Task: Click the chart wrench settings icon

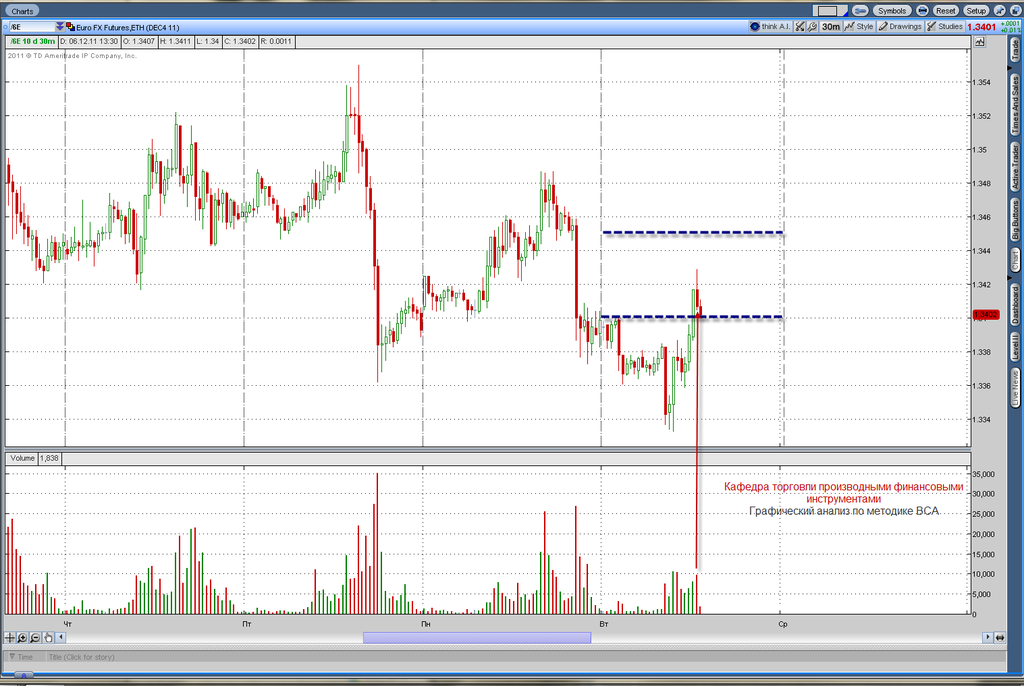Action: [812, 27]
